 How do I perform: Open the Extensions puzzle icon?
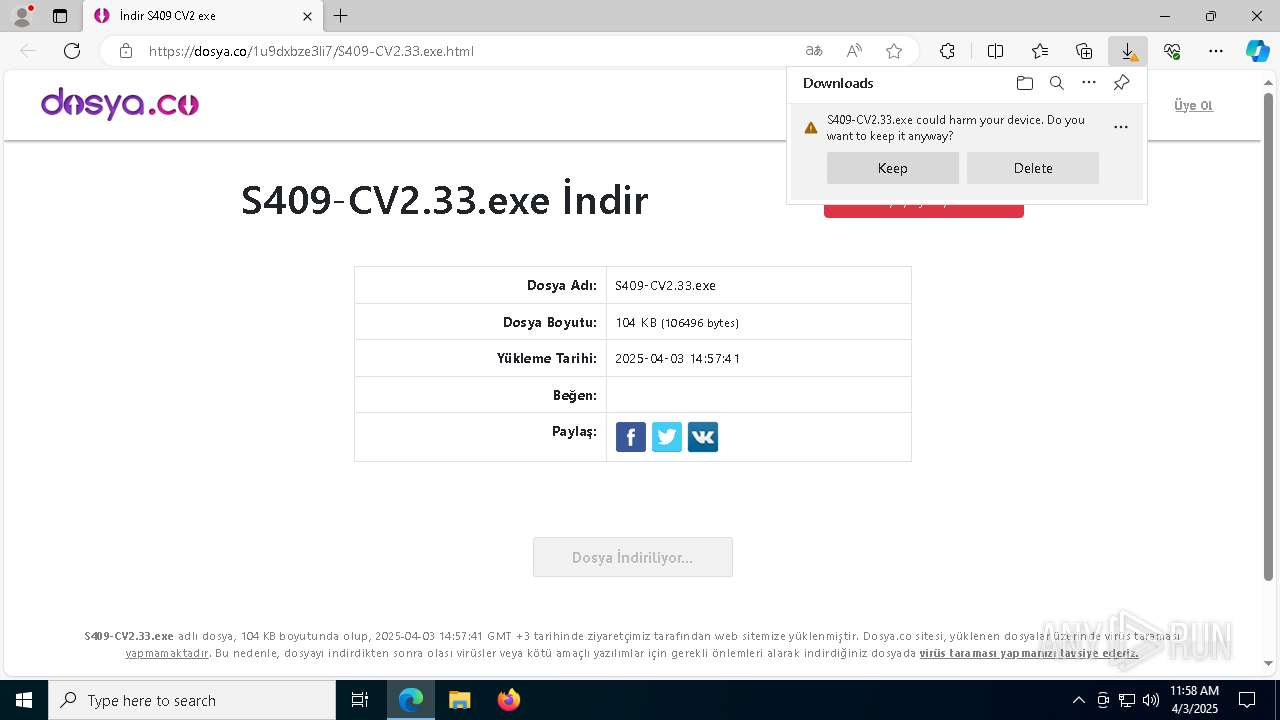point(947,51)
